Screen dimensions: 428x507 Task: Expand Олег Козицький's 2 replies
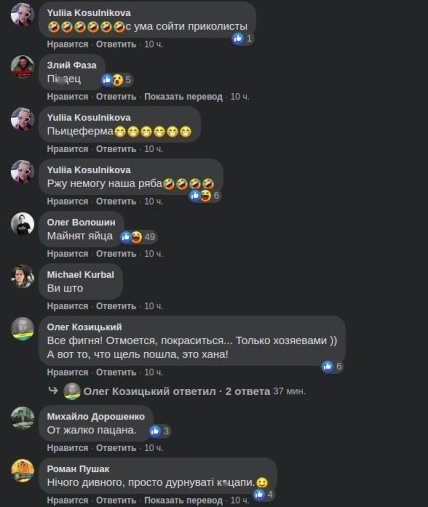[247, 391]
